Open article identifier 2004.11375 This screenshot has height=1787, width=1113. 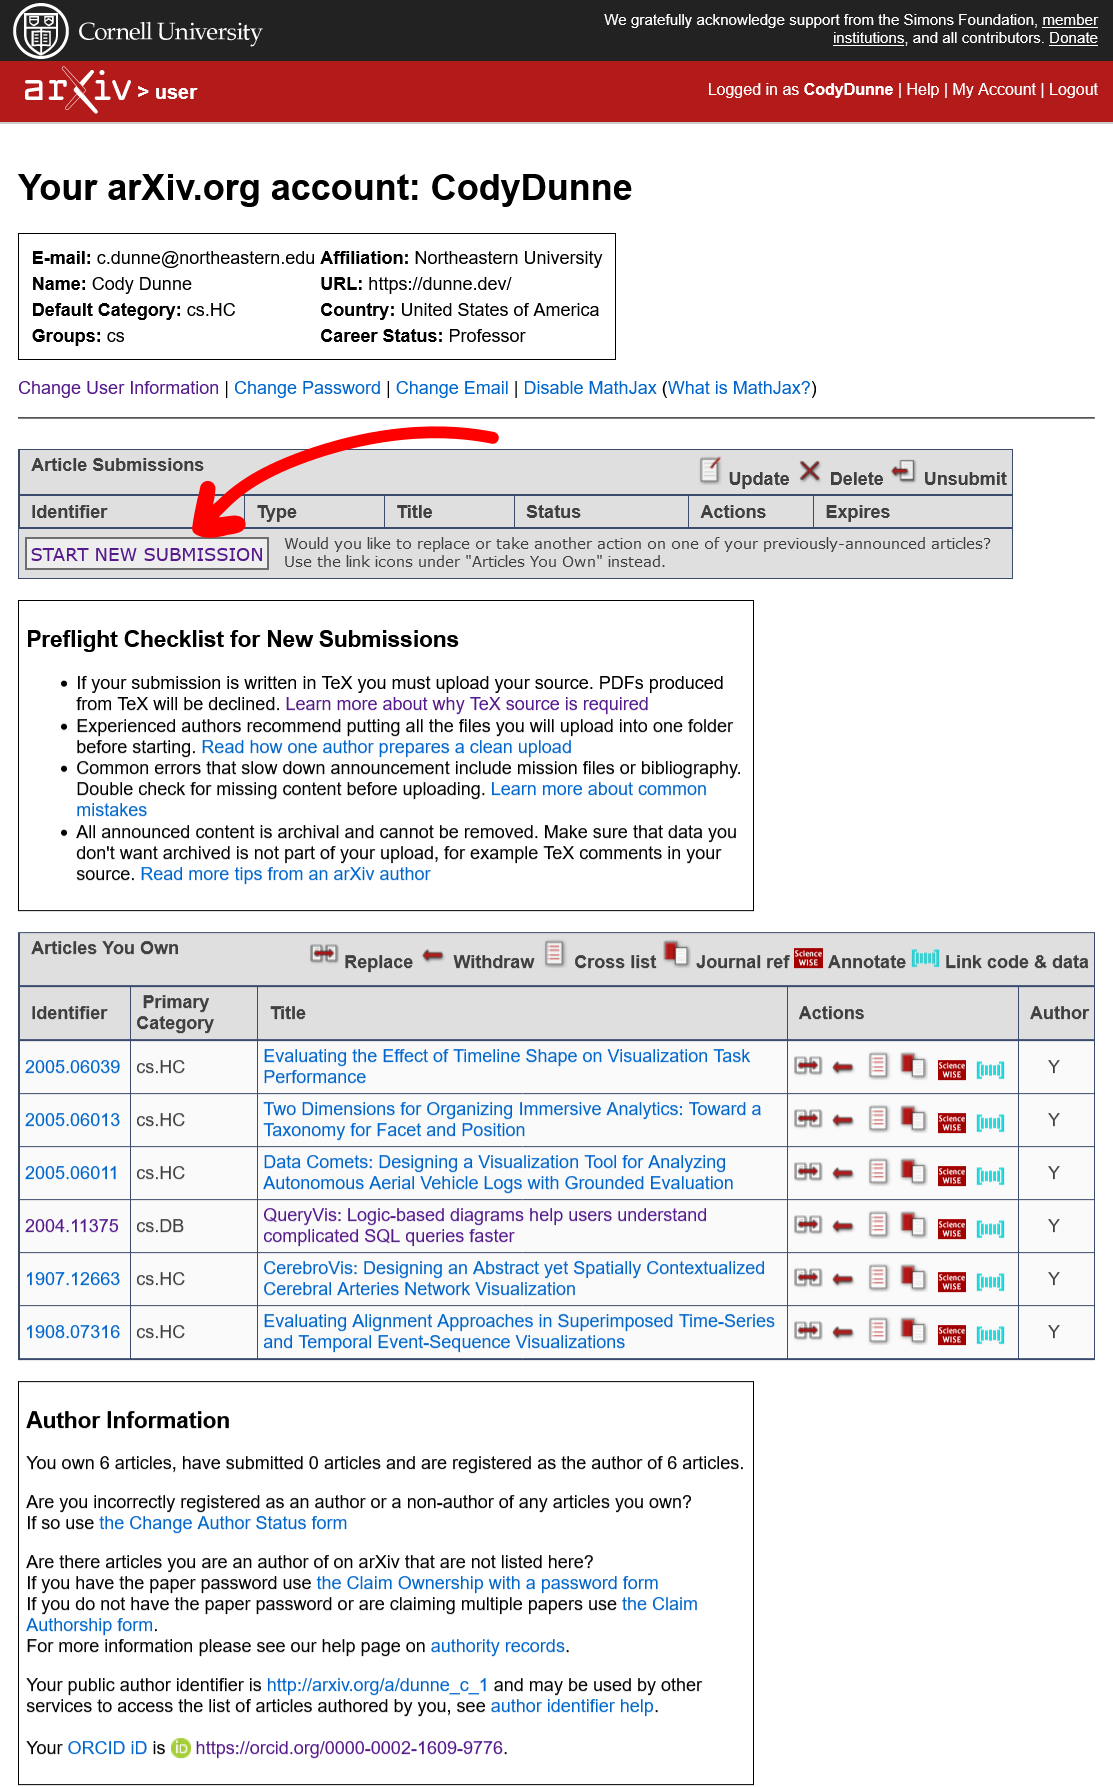(x=72, y=1226)
